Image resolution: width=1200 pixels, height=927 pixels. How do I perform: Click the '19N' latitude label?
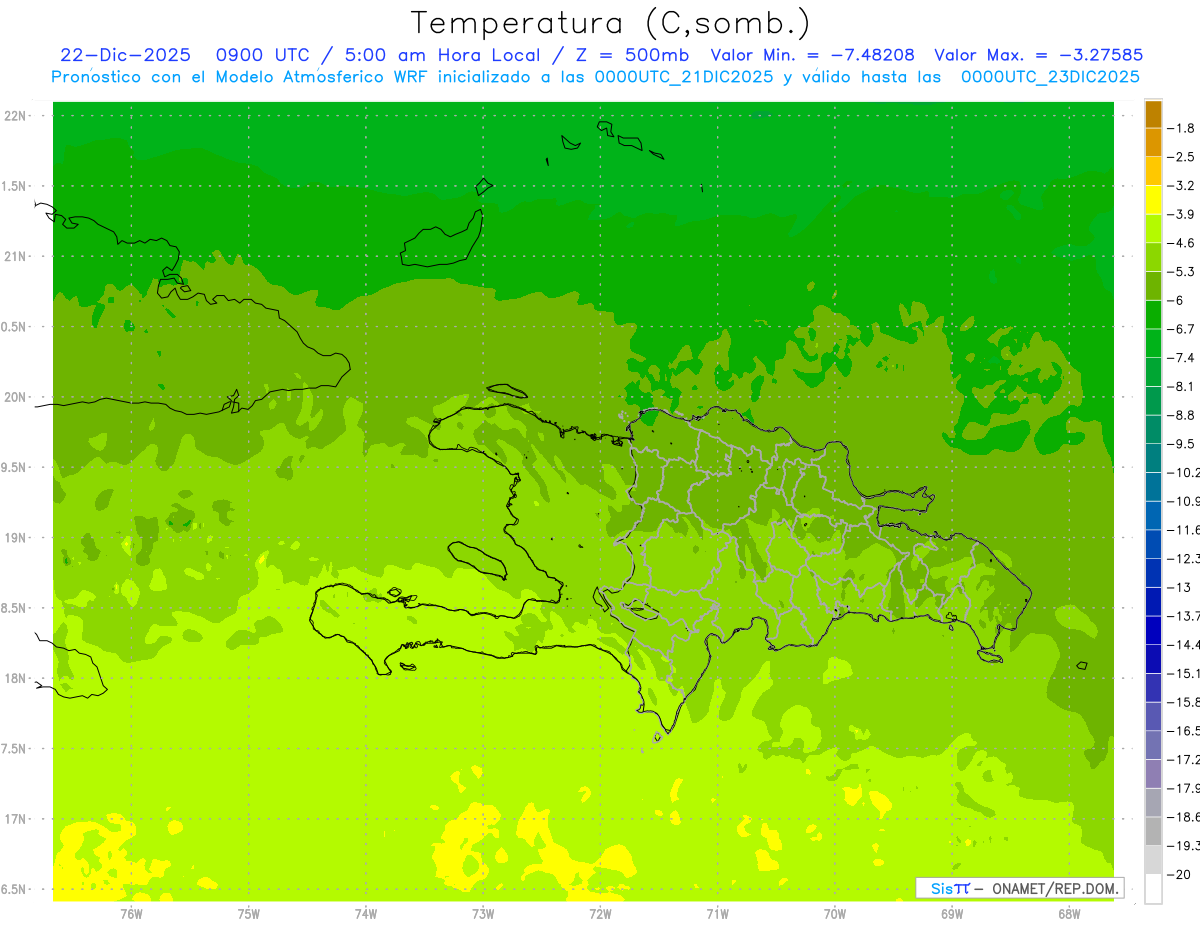(16, 538)
